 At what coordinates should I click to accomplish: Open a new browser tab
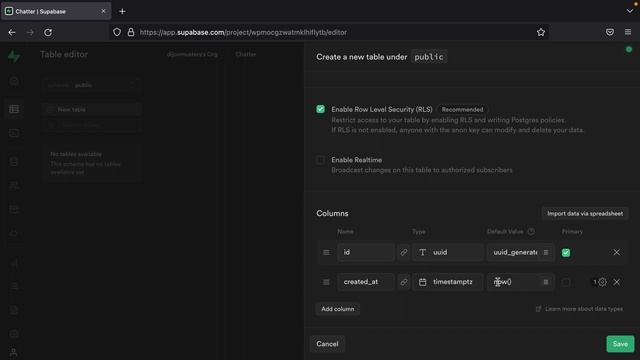tap(122, 11)
